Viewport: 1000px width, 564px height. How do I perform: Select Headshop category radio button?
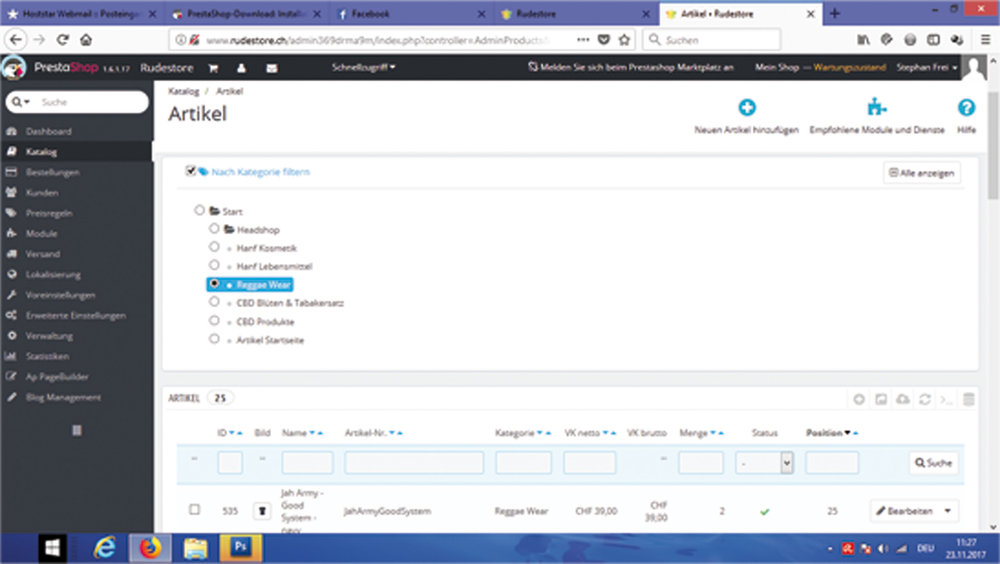(214, 228)
